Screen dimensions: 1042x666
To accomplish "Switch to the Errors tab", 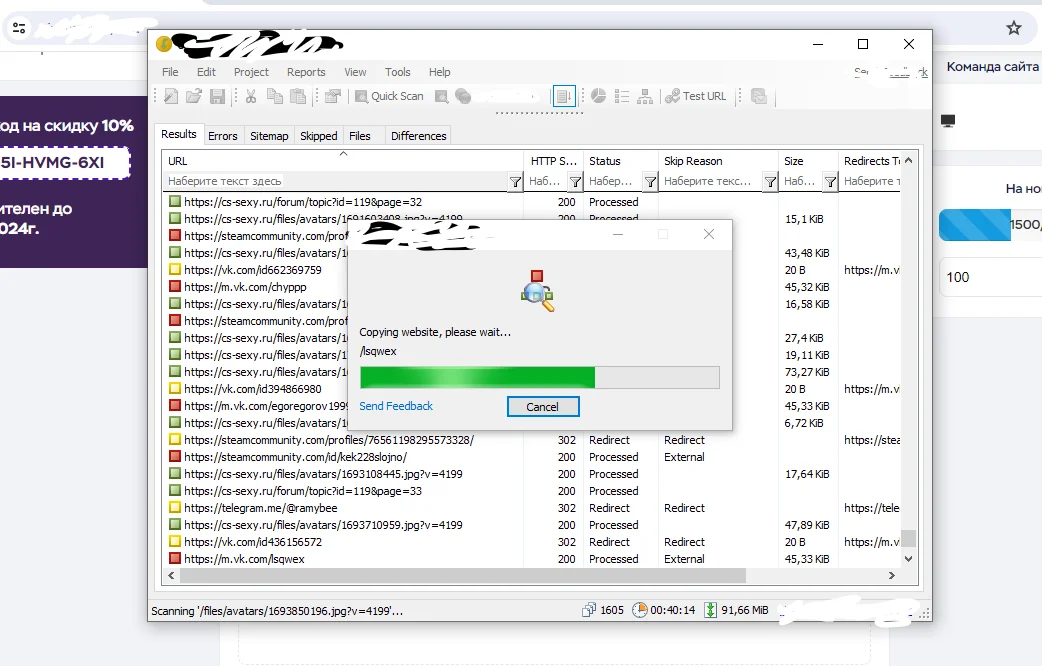I will 222,136.
